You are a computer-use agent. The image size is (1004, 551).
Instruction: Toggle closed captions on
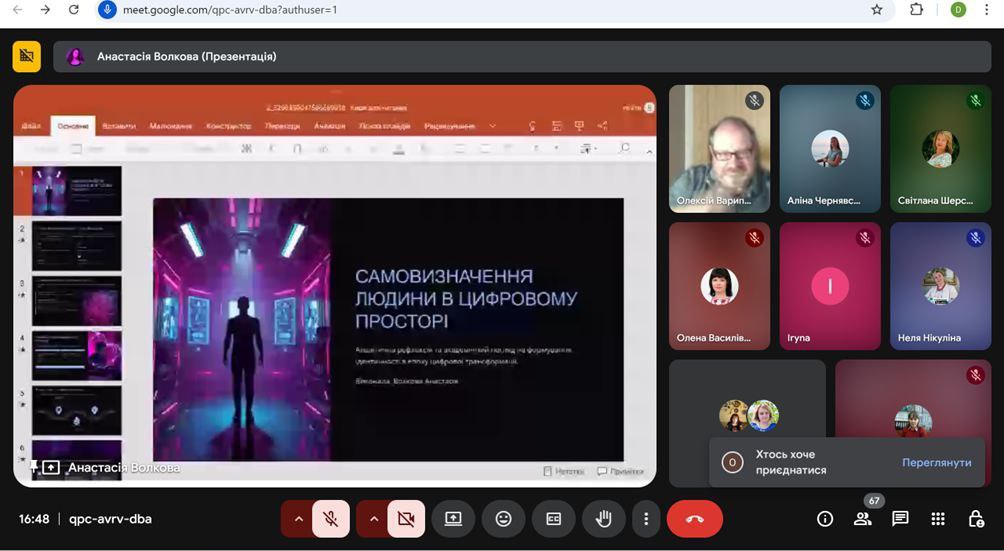(x=553, y=519)
